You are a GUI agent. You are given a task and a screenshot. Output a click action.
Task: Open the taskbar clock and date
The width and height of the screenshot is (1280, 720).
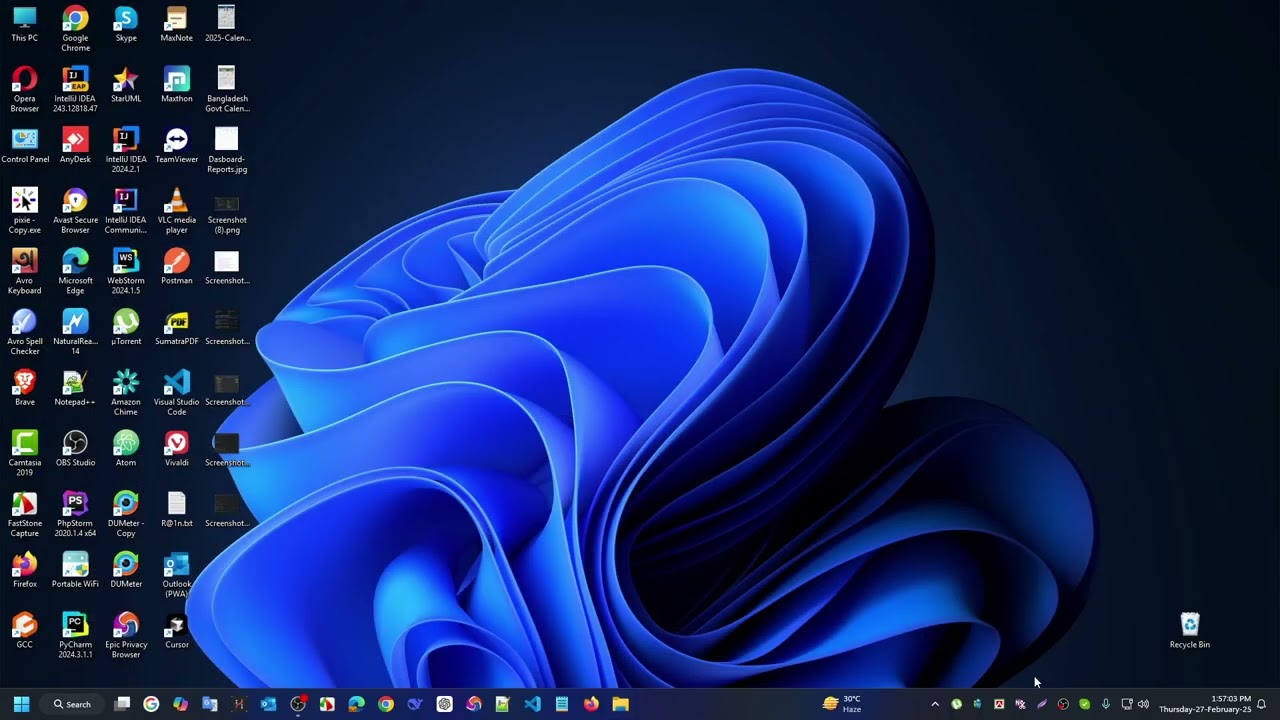coord(1205,704)
